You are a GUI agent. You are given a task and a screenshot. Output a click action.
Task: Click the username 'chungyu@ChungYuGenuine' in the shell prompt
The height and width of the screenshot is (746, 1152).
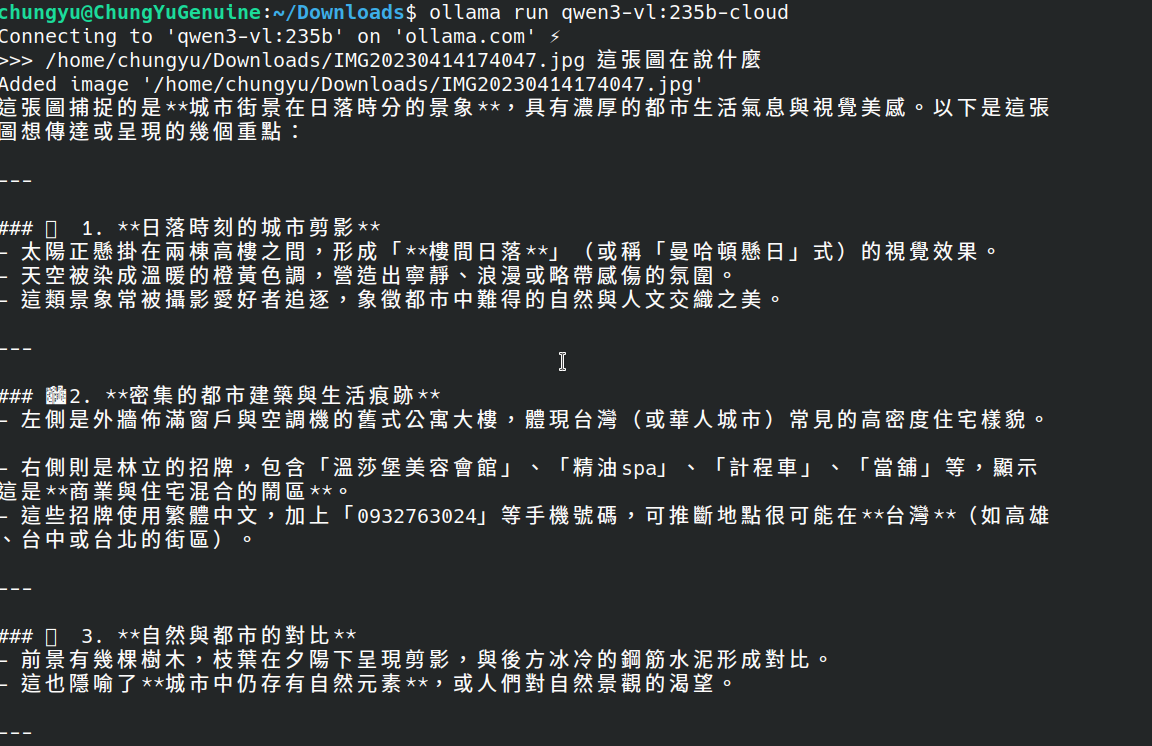point(131,12)
